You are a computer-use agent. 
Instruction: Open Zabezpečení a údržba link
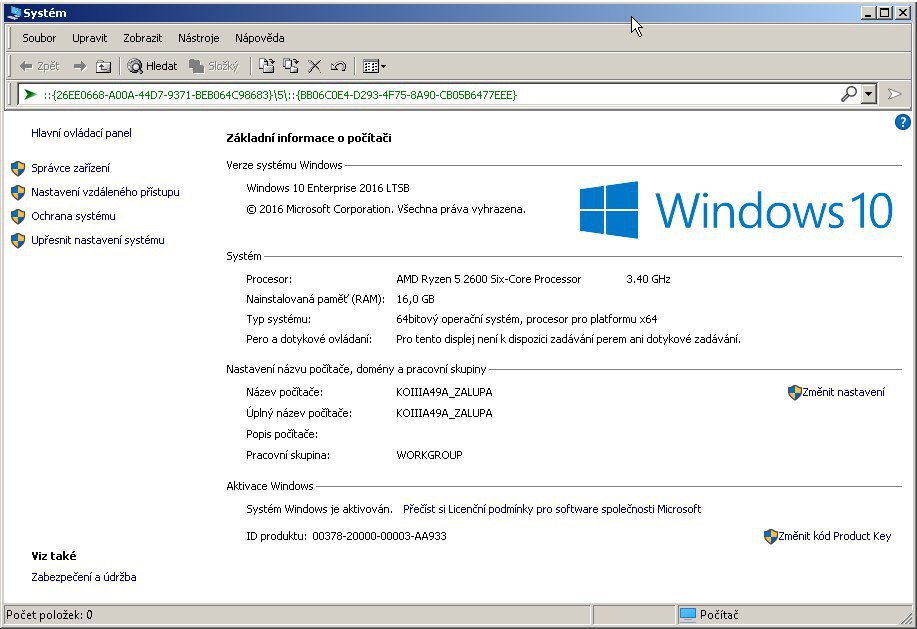tap(84, 576)
